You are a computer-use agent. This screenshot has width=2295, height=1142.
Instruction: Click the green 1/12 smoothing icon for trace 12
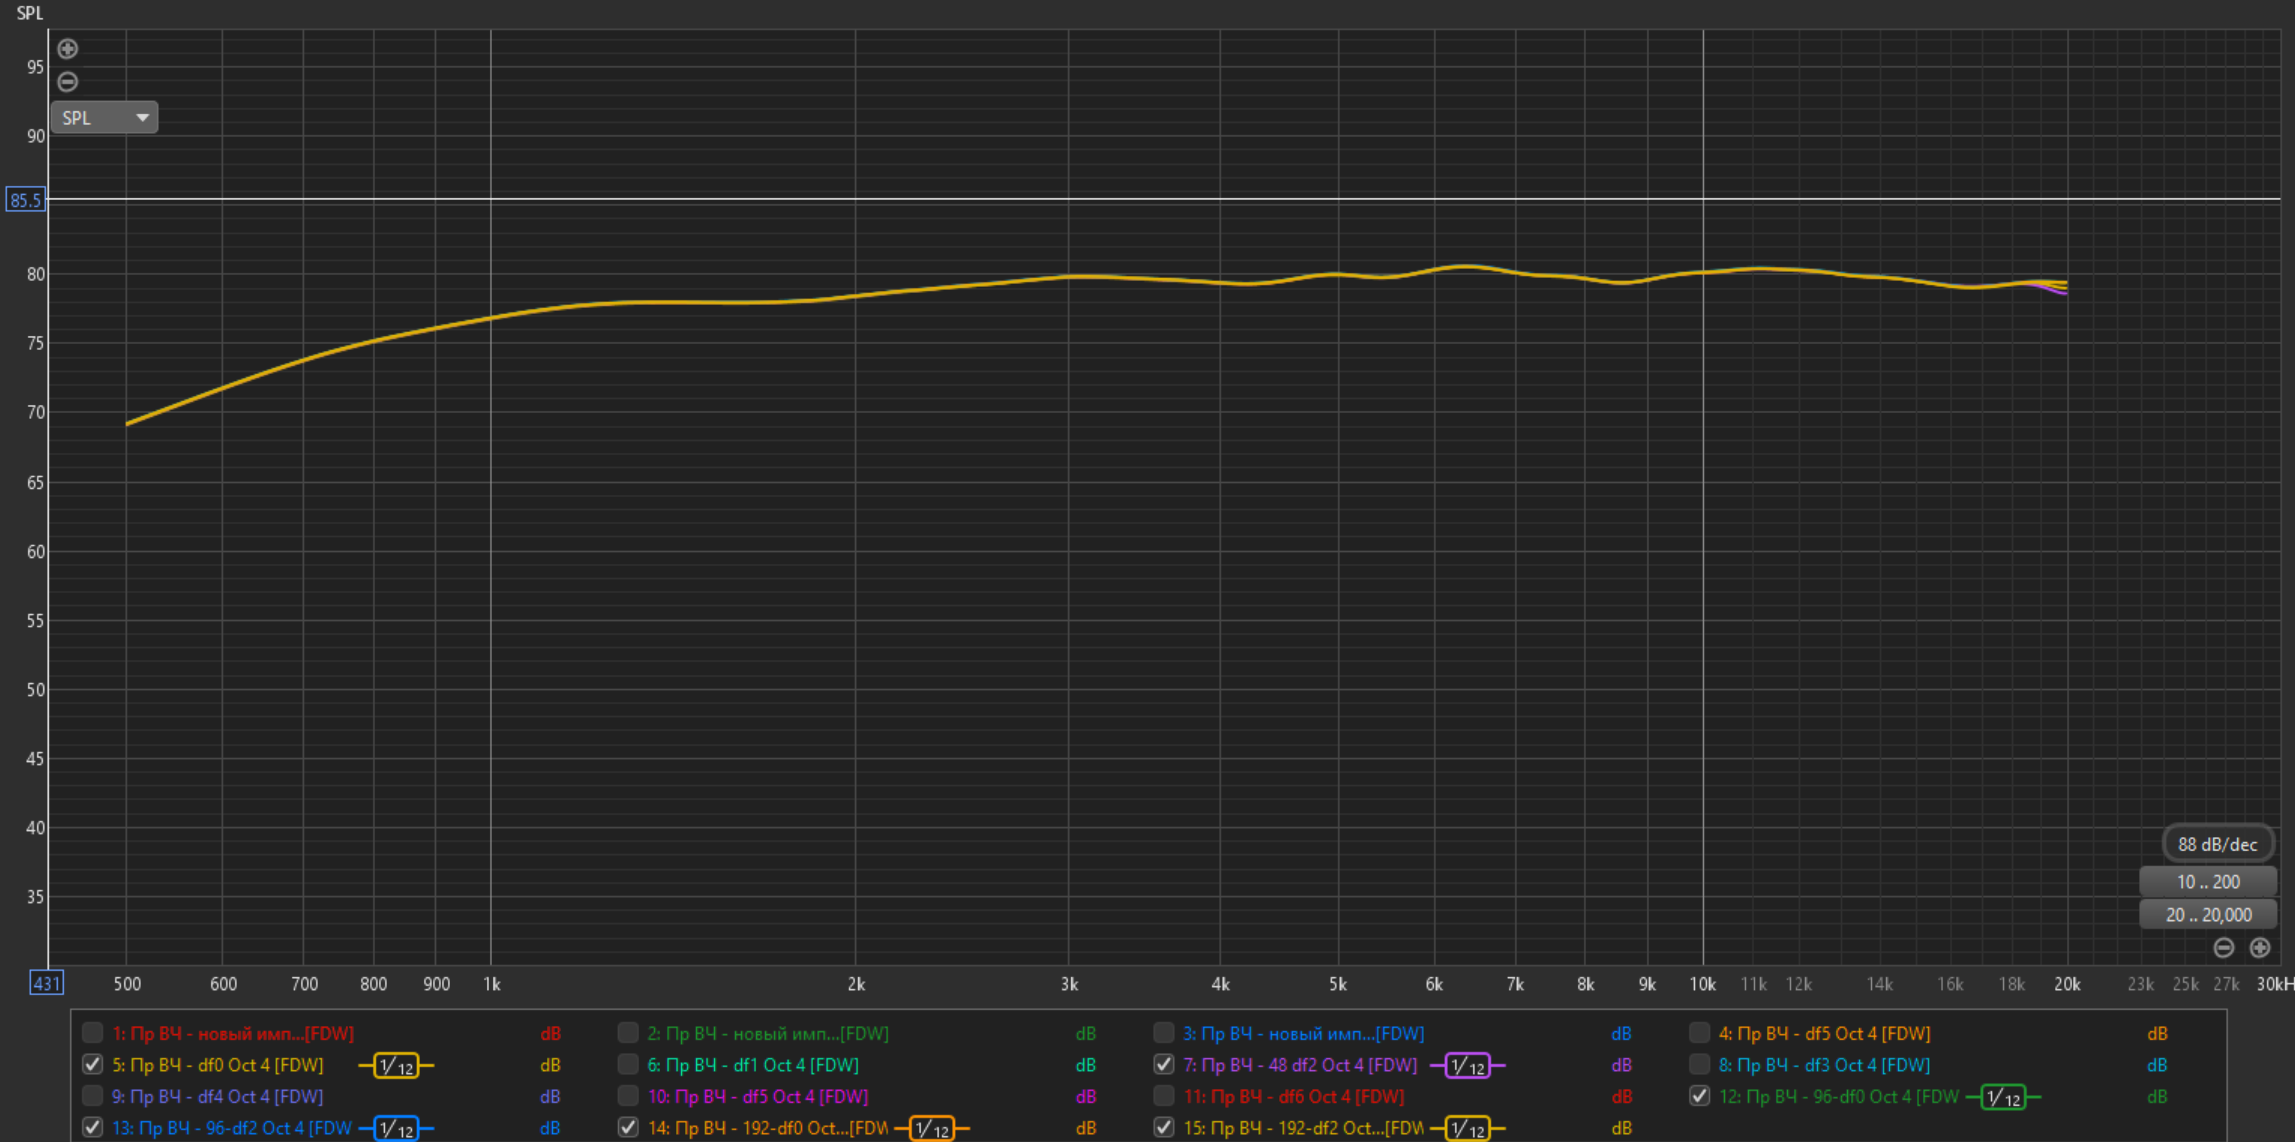pyautogui.click(x=2003, y=1097)
